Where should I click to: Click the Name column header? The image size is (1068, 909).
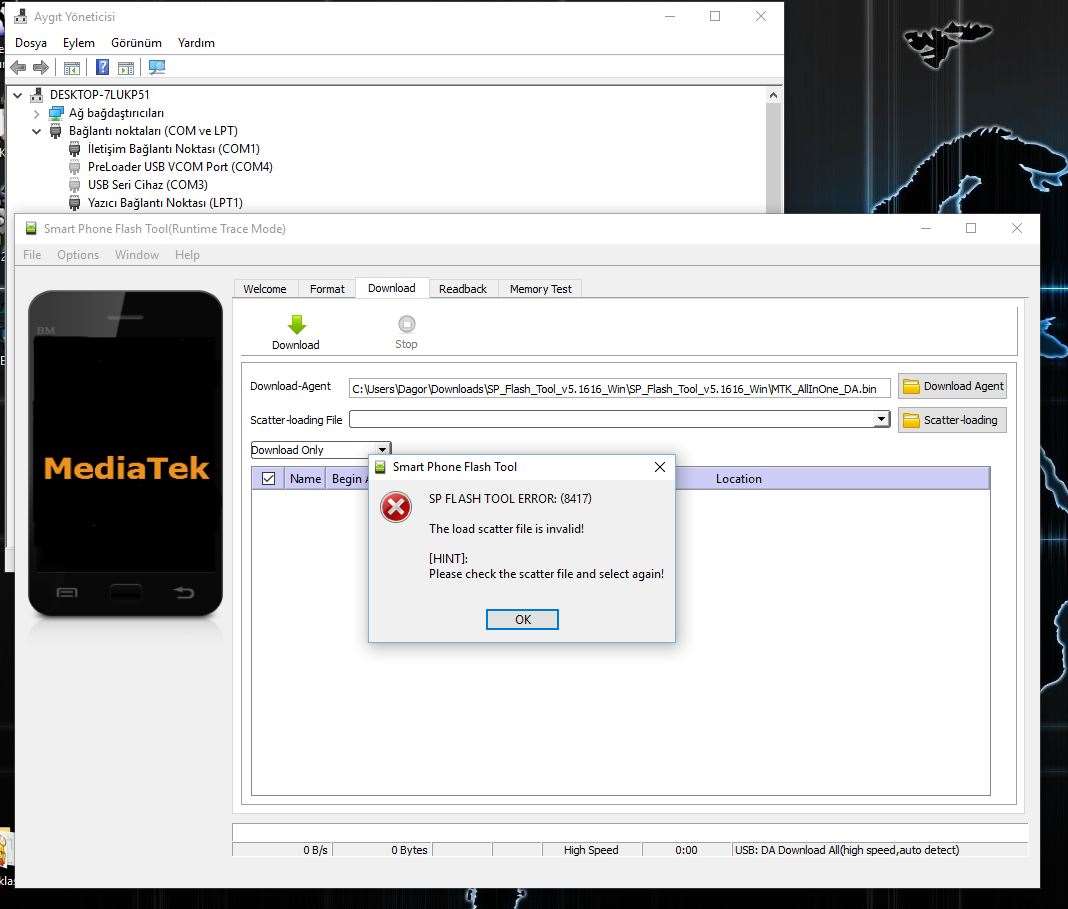point(304,479)
